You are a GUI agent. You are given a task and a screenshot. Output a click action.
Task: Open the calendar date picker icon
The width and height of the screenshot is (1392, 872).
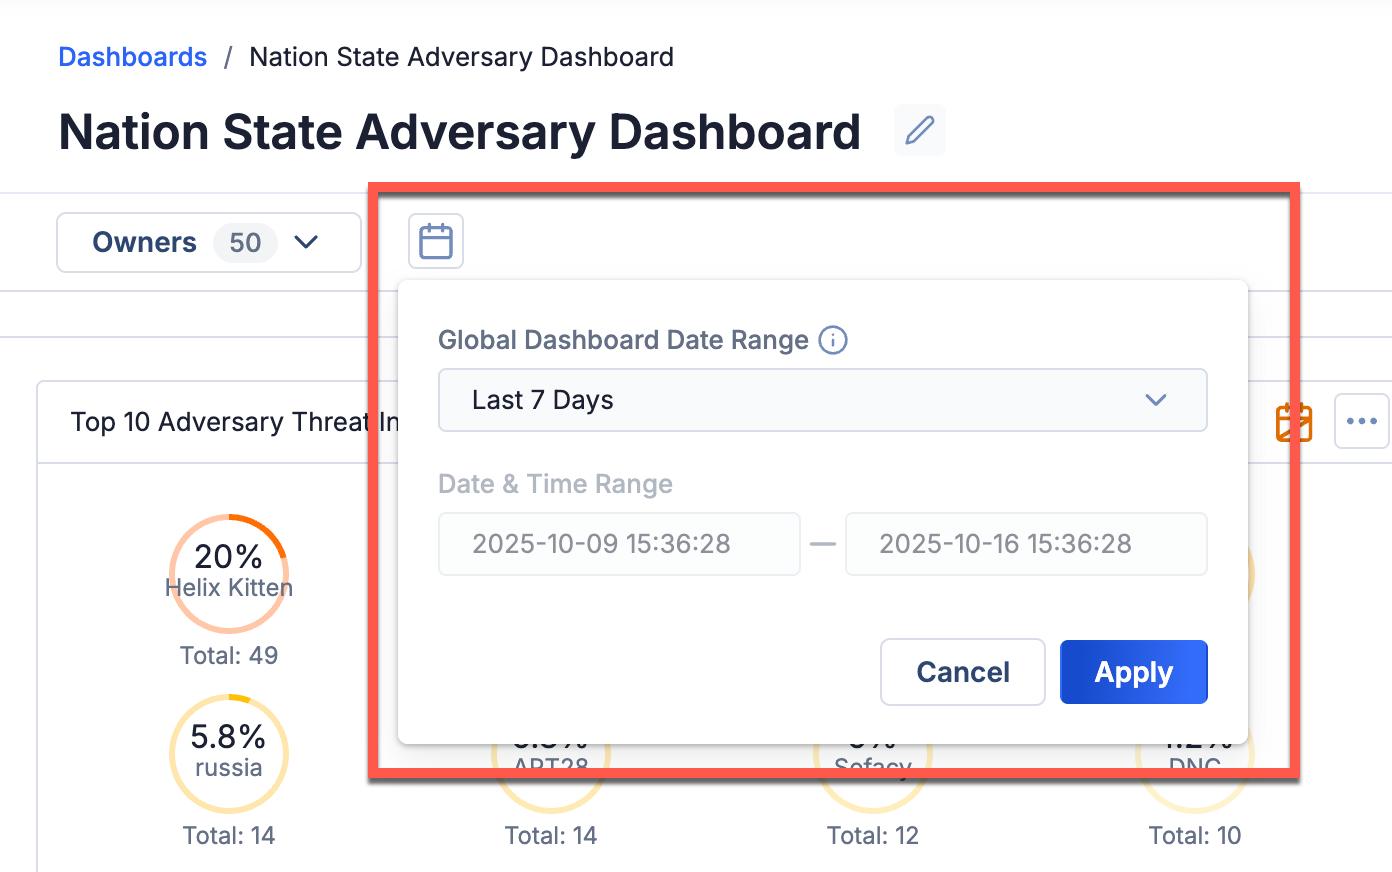coord(435,241)
